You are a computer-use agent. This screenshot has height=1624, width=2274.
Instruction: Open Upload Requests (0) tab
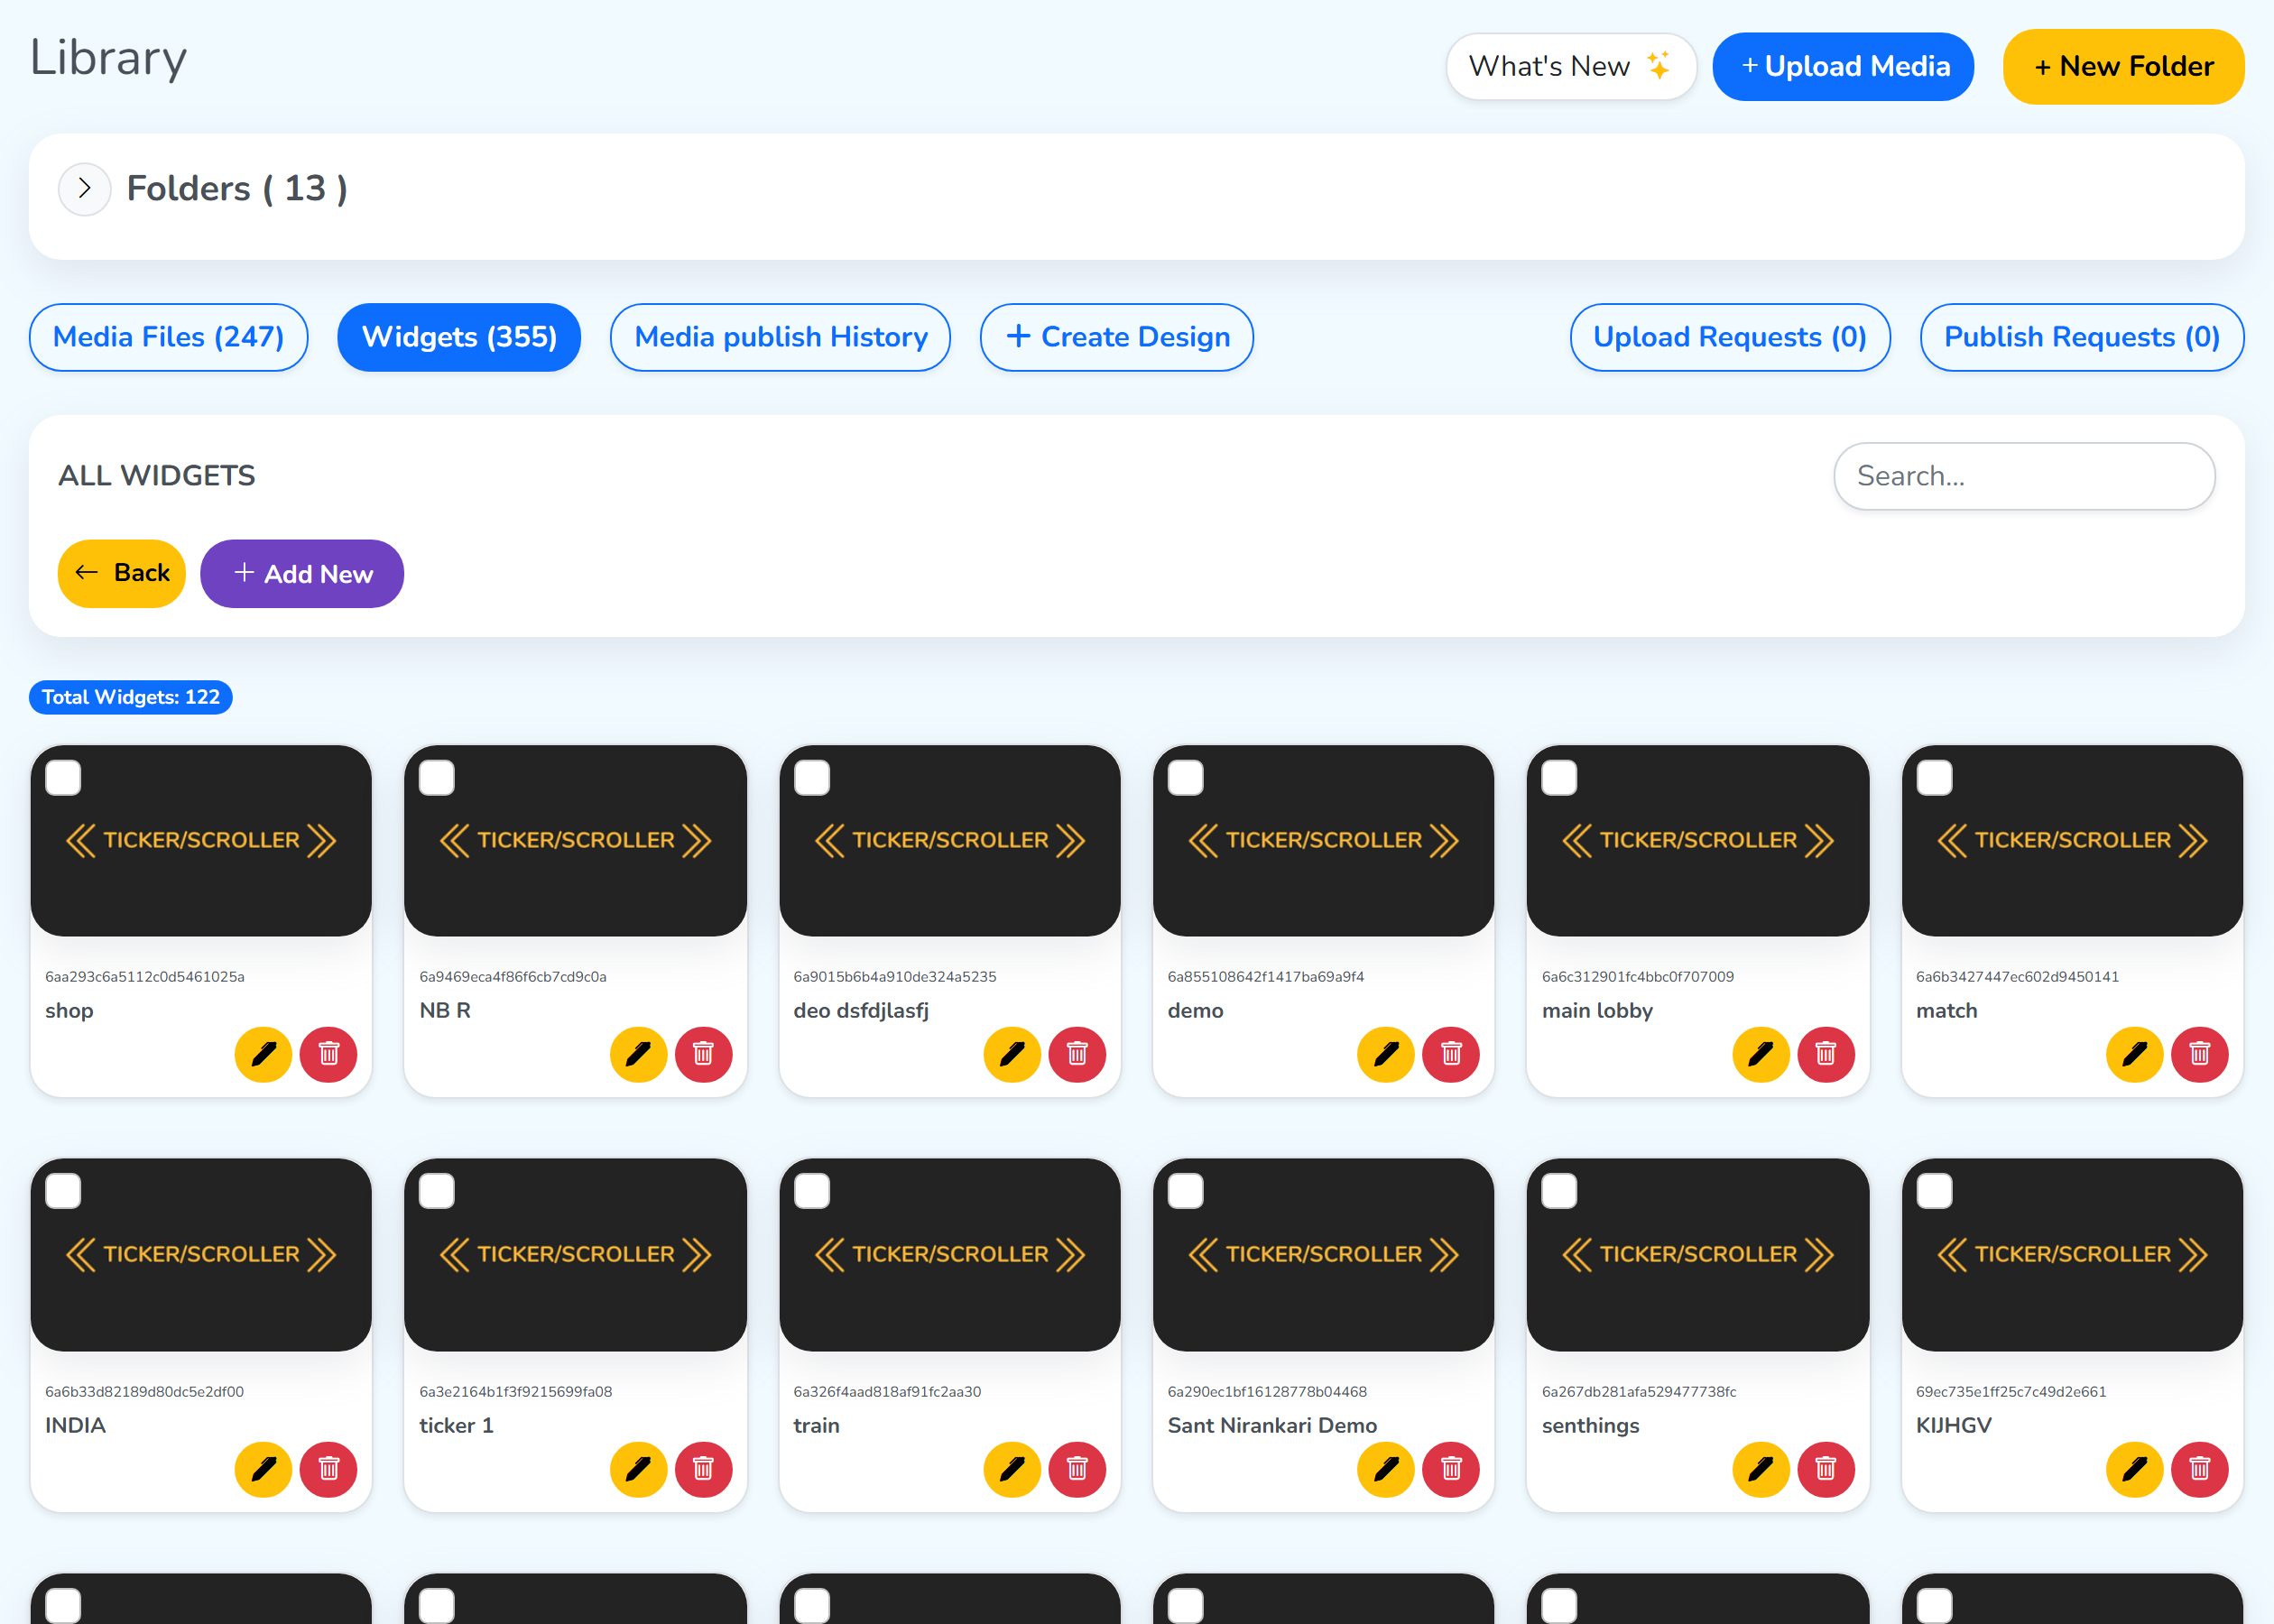coord(1730,337)
